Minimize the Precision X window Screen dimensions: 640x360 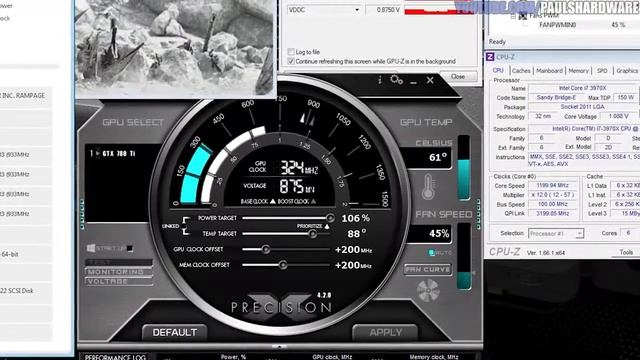pos(413,82)
